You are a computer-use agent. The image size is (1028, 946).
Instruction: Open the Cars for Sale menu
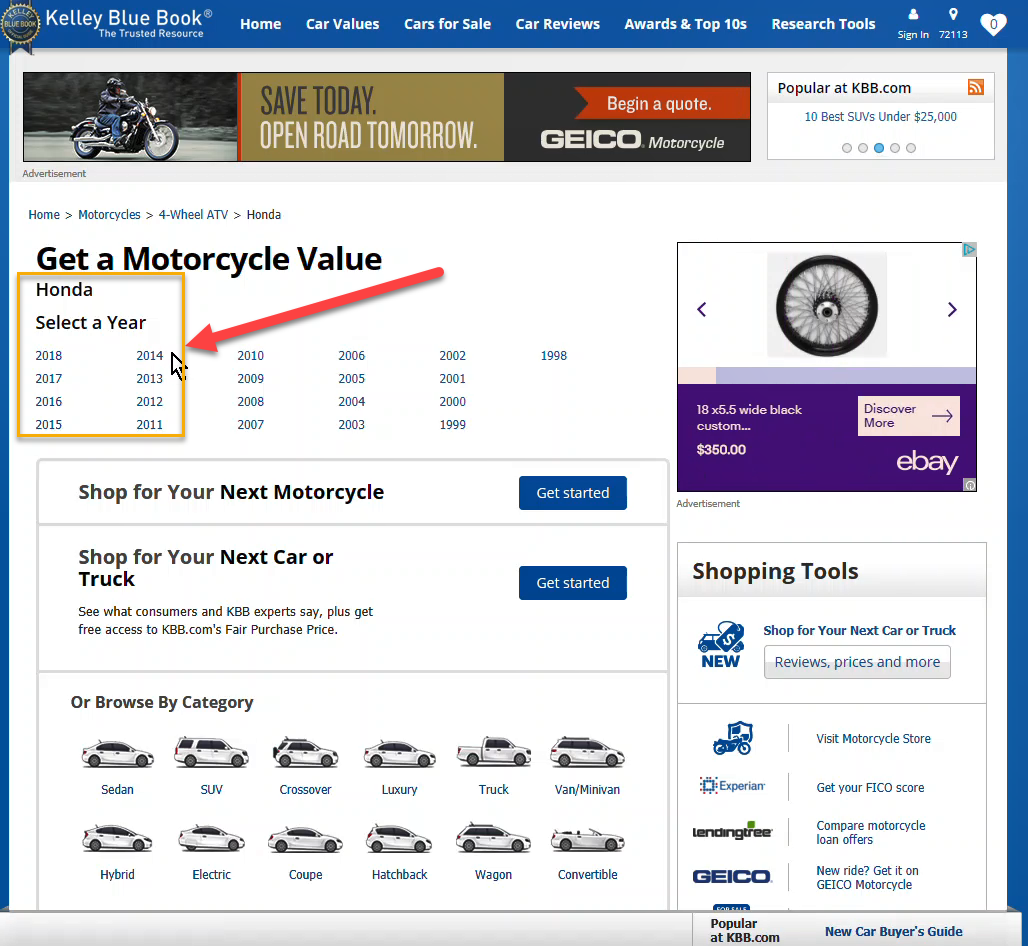447,24
